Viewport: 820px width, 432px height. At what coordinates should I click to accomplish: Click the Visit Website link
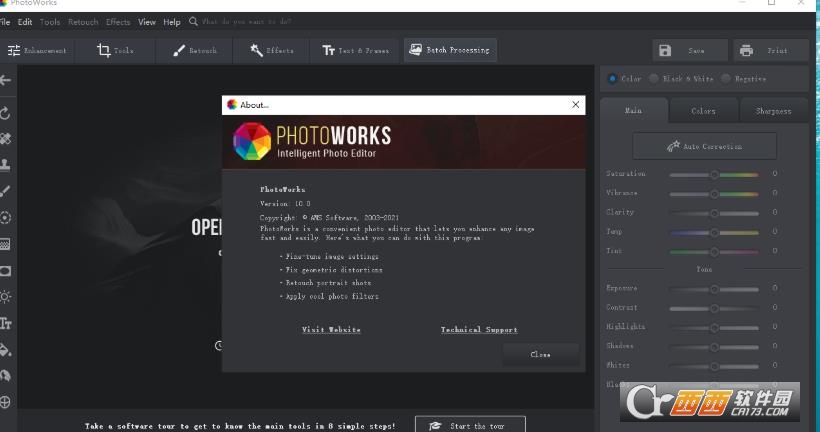pos(331,329)
